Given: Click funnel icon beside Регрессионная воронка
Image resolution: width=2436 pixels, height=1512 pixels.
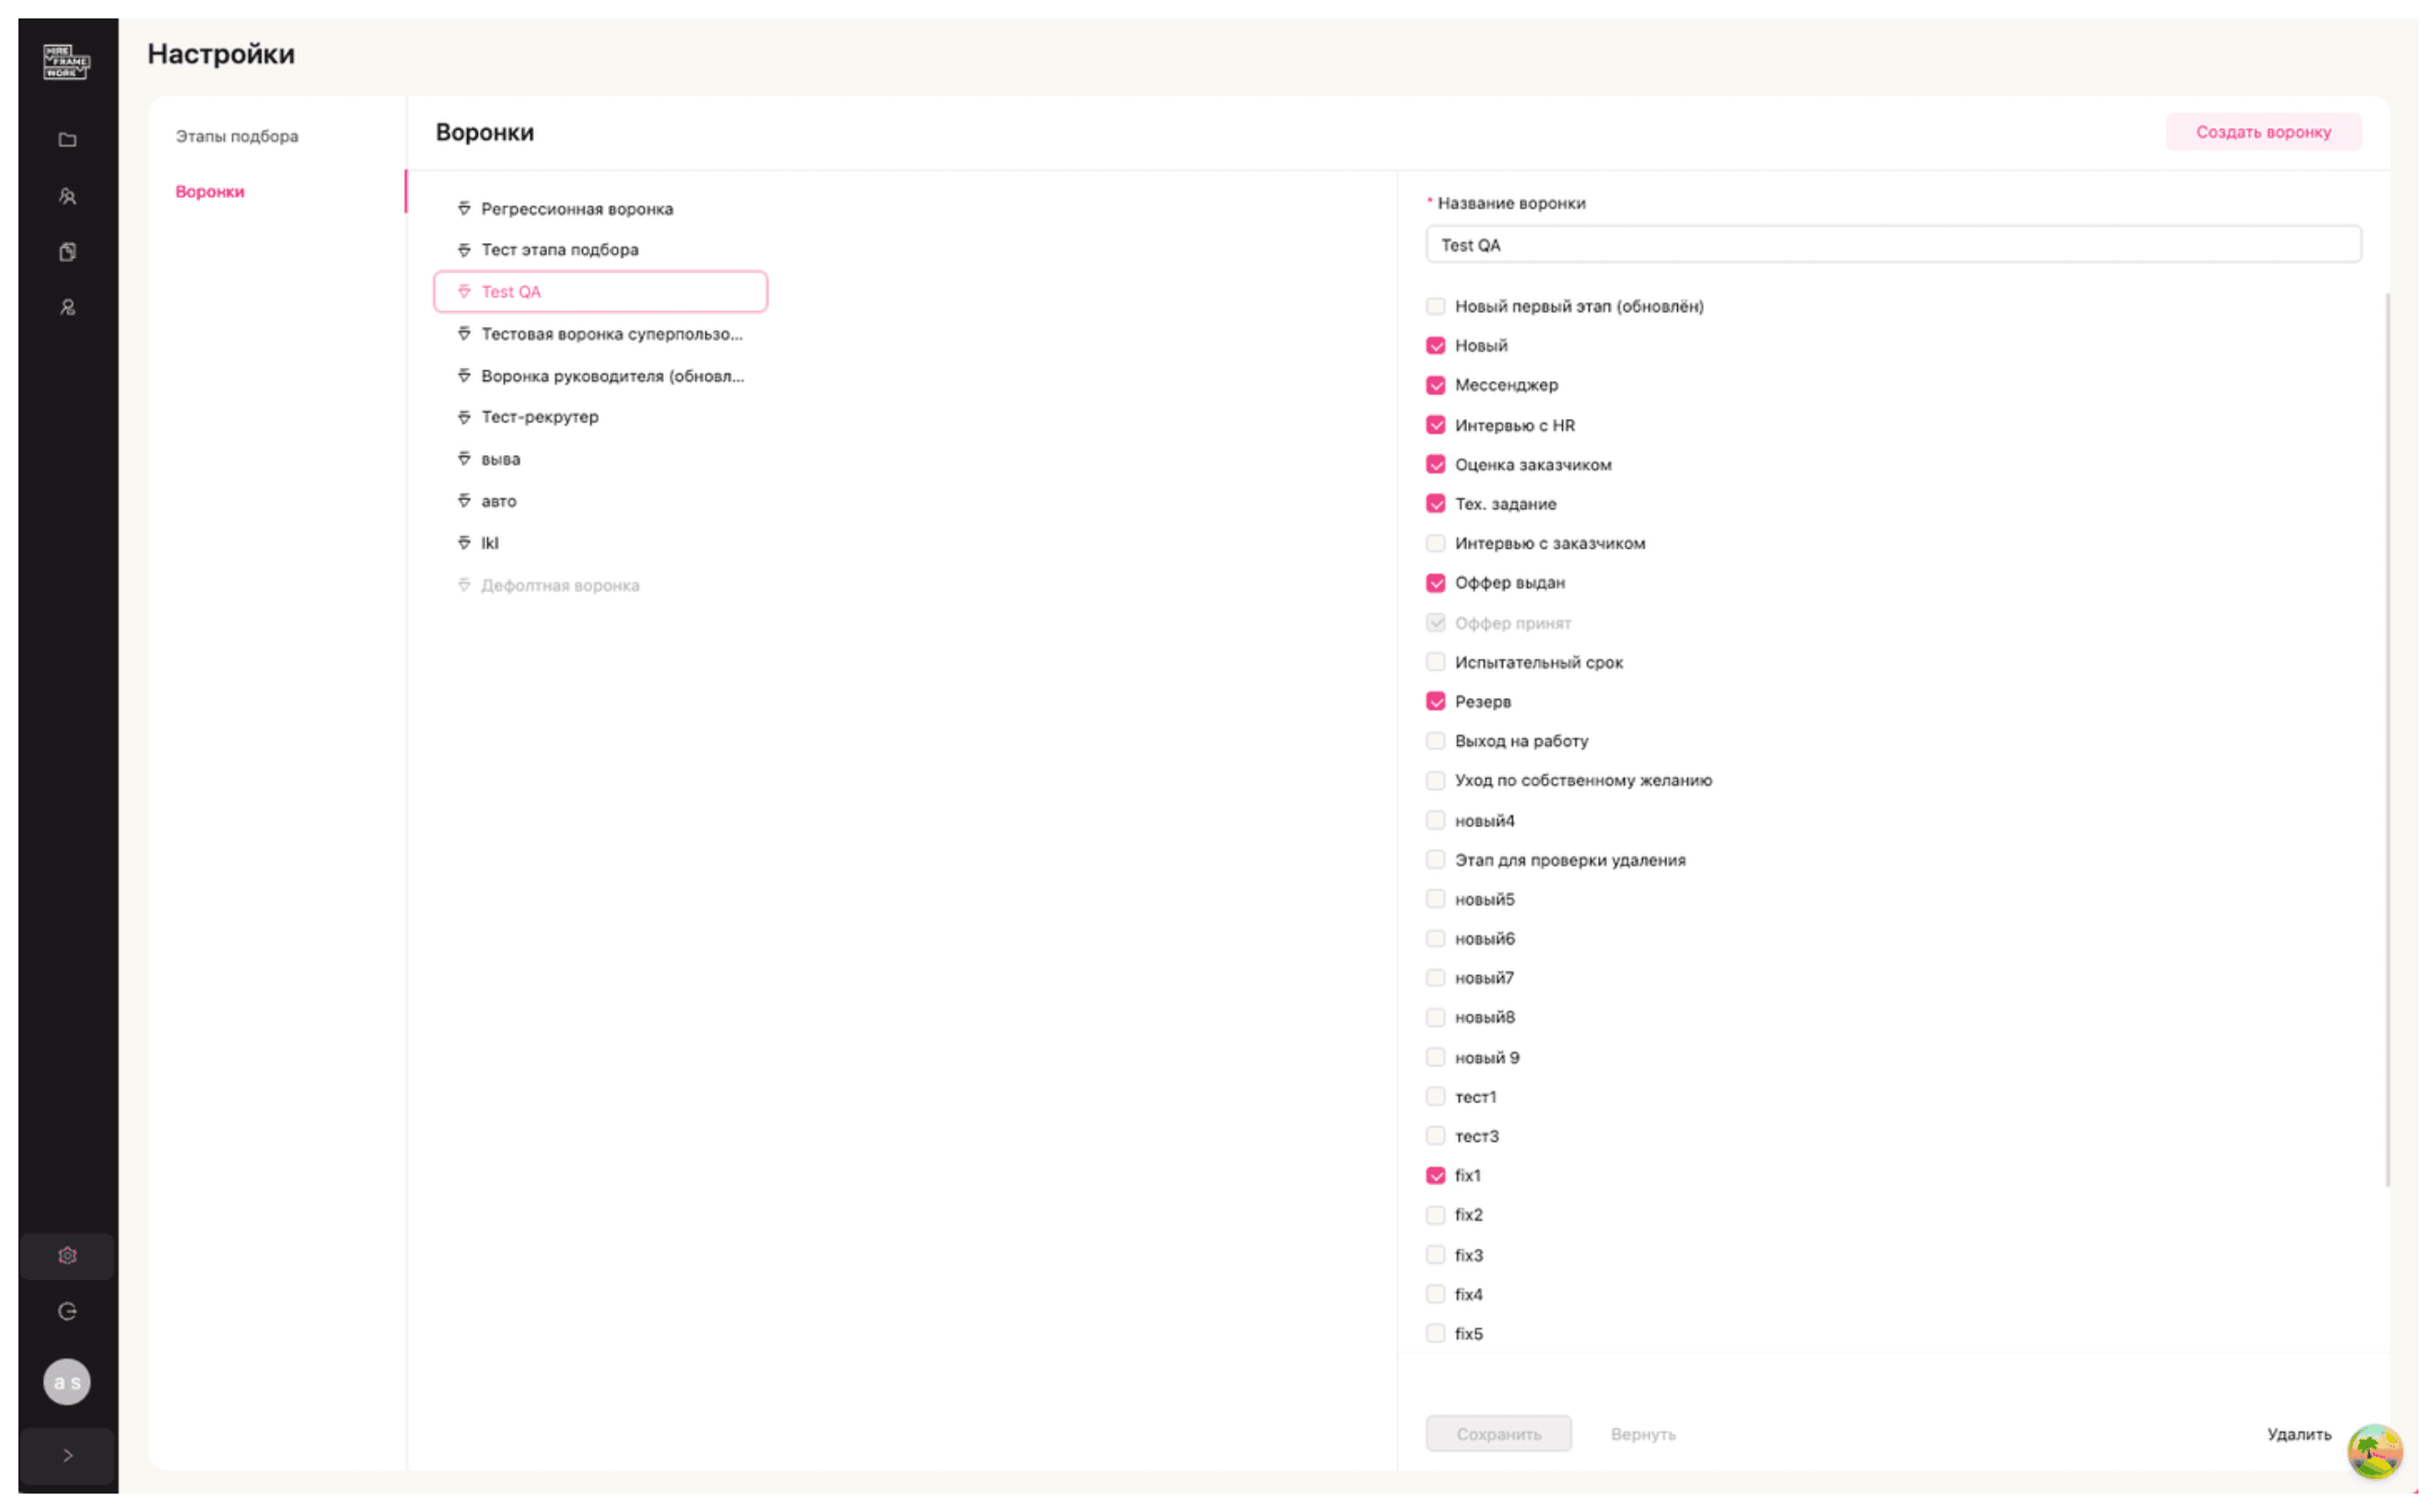Looking at the screenshot, I should click(464, 209).
